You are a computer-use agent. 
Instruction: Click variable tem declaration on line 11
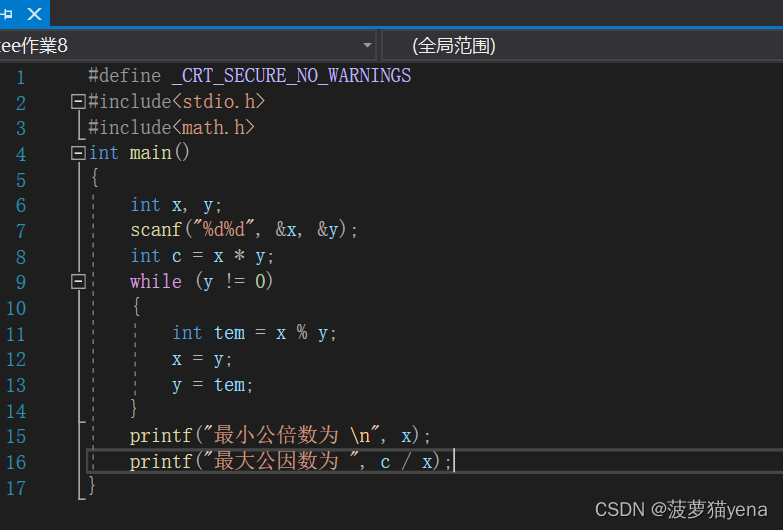(x=230, y=333)
